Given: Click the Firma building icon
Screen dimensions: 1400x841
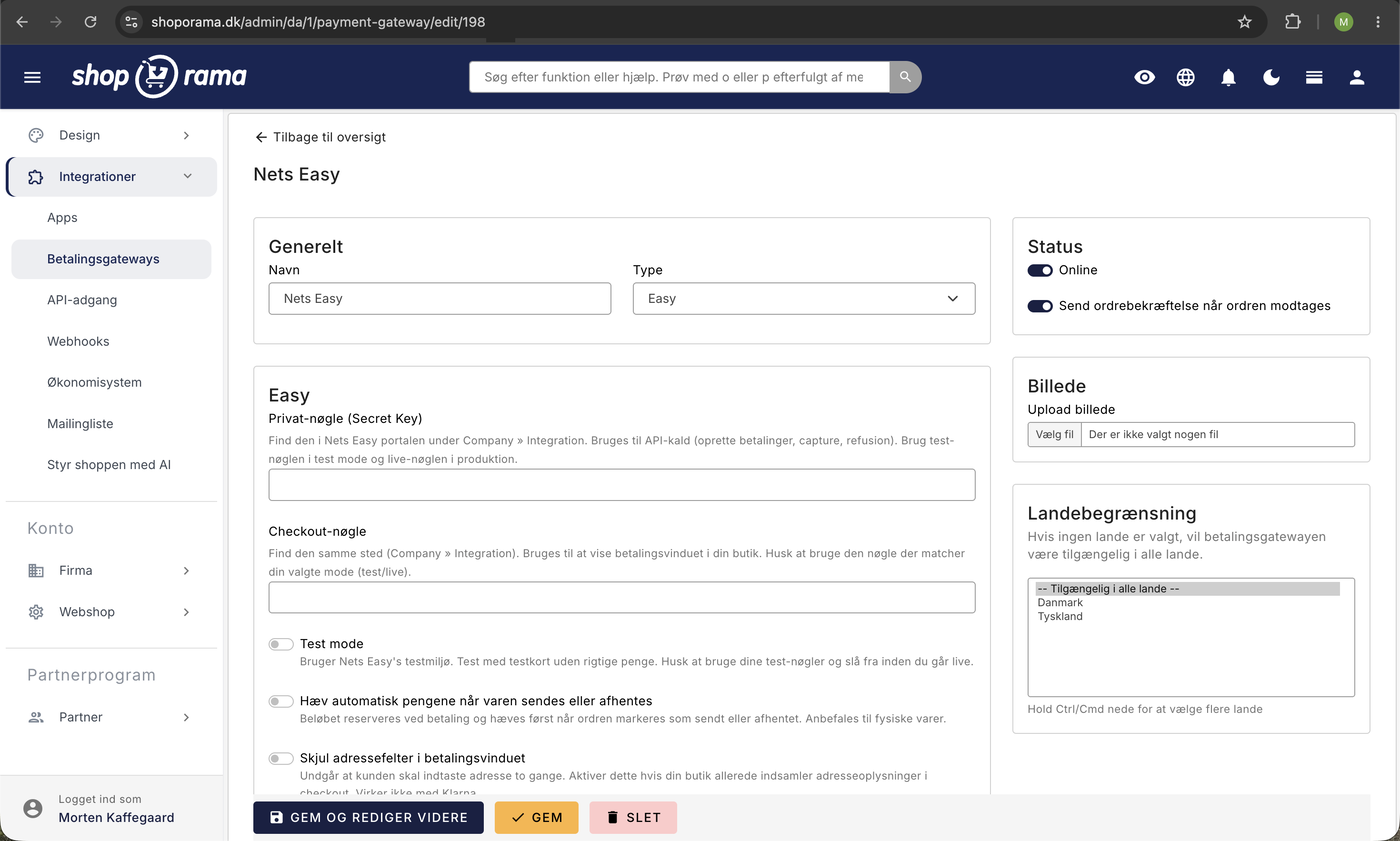Looking at the screenshot, I should pos(36,571).
